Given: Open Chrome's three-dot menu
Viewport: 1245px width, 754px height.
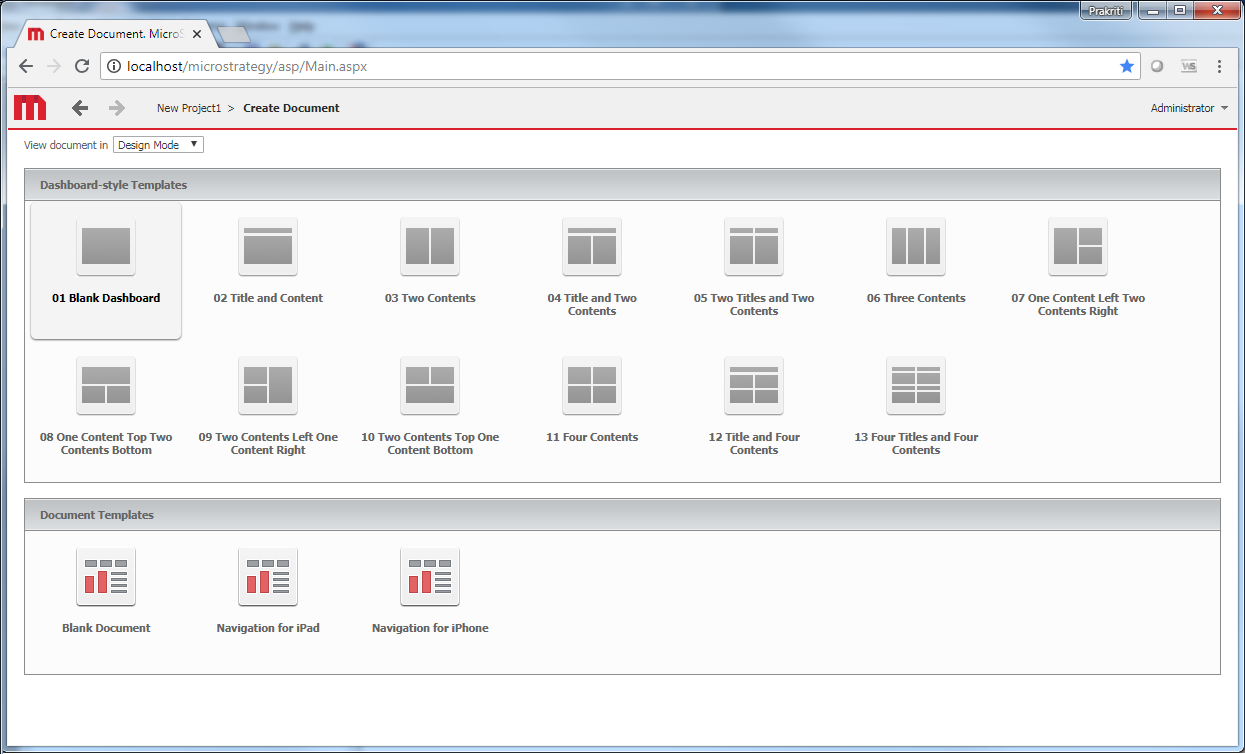Looking at the screenshot, I should 1219,66.
